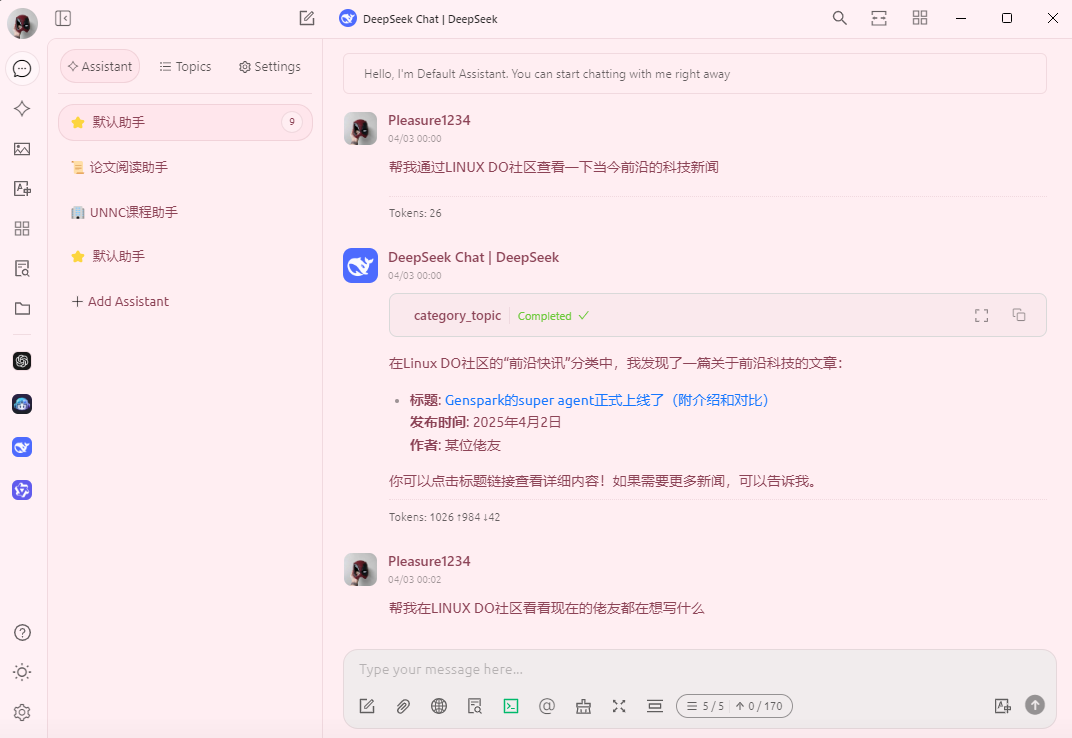This screenshot has width=1072, height=738.
Task: Open the Paintings image icon in sidebar
Action: [22, 148]
